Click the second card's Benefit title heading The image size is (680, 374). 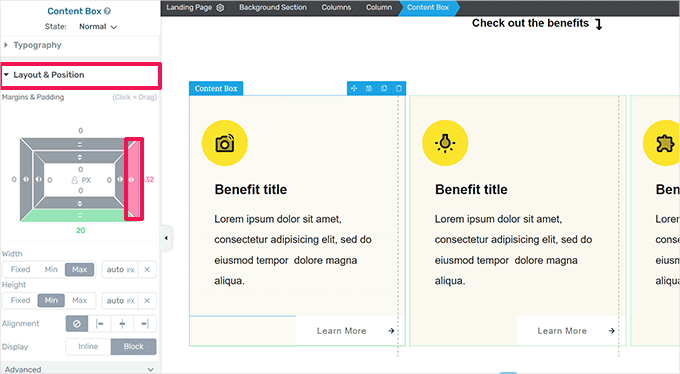coord(471,190)
